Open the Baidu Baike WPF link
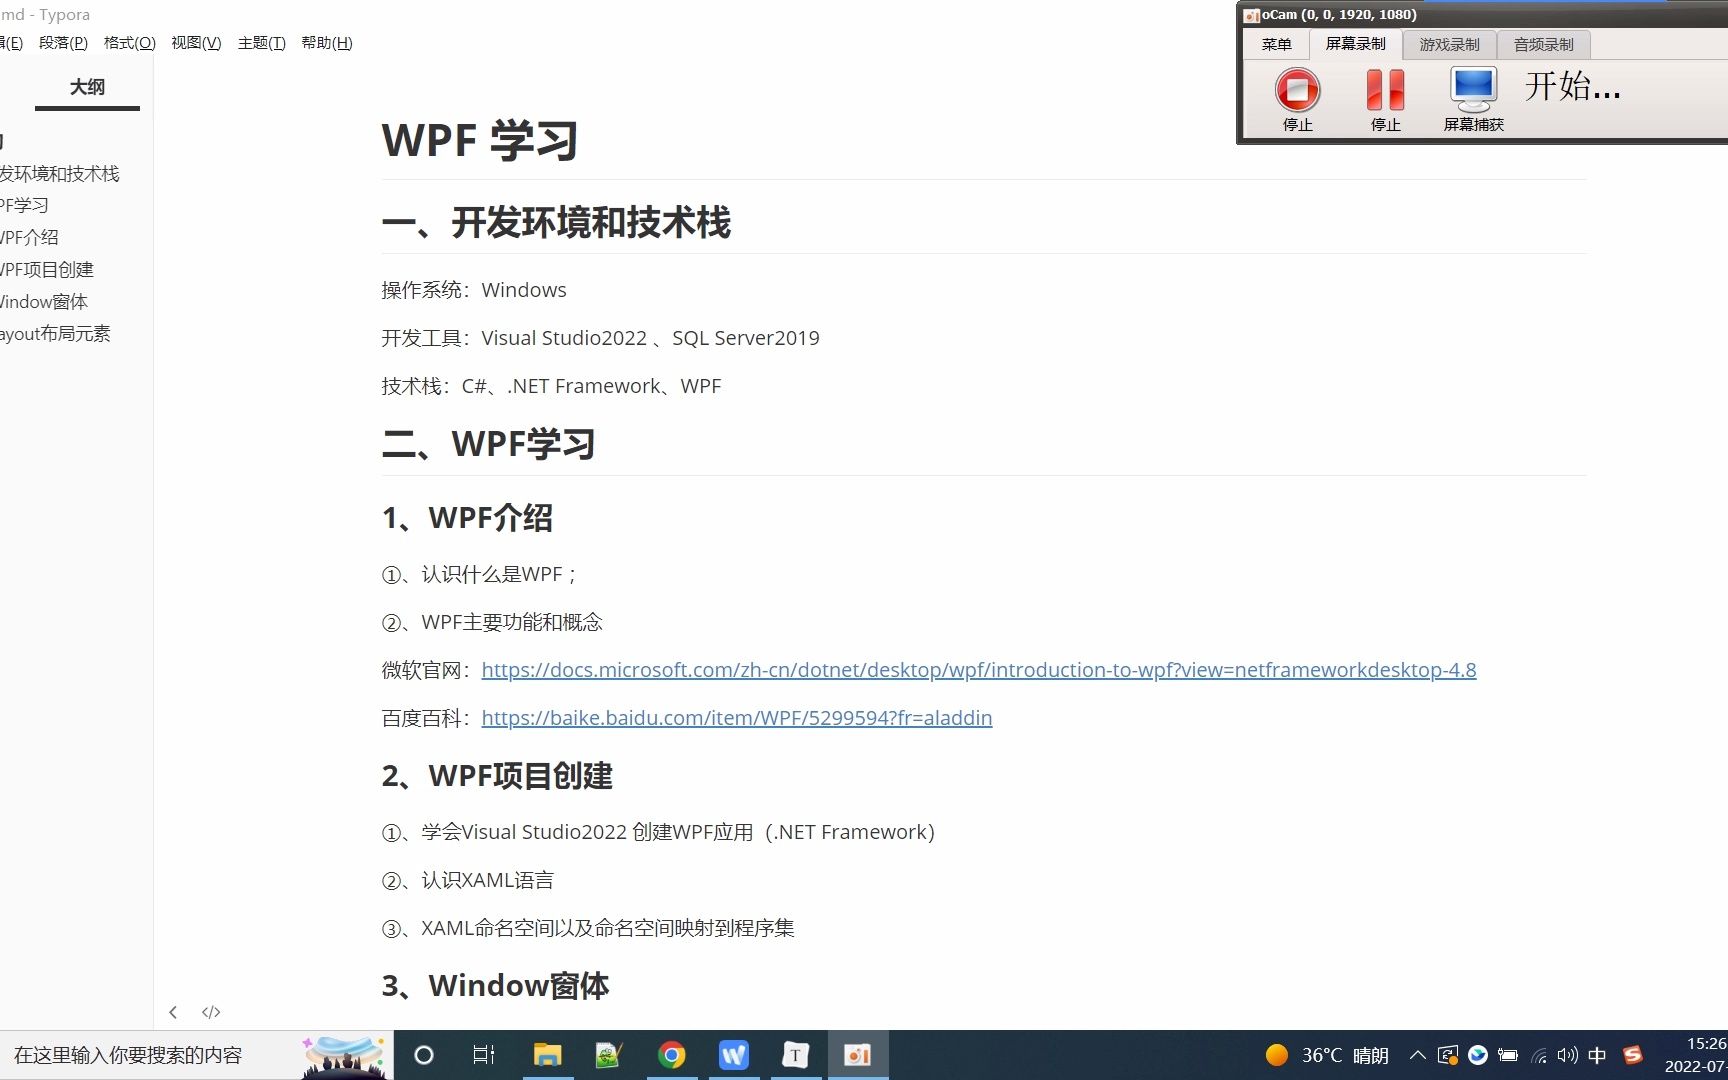Viewport: 1728px width, 1080px height. (737, 718)
